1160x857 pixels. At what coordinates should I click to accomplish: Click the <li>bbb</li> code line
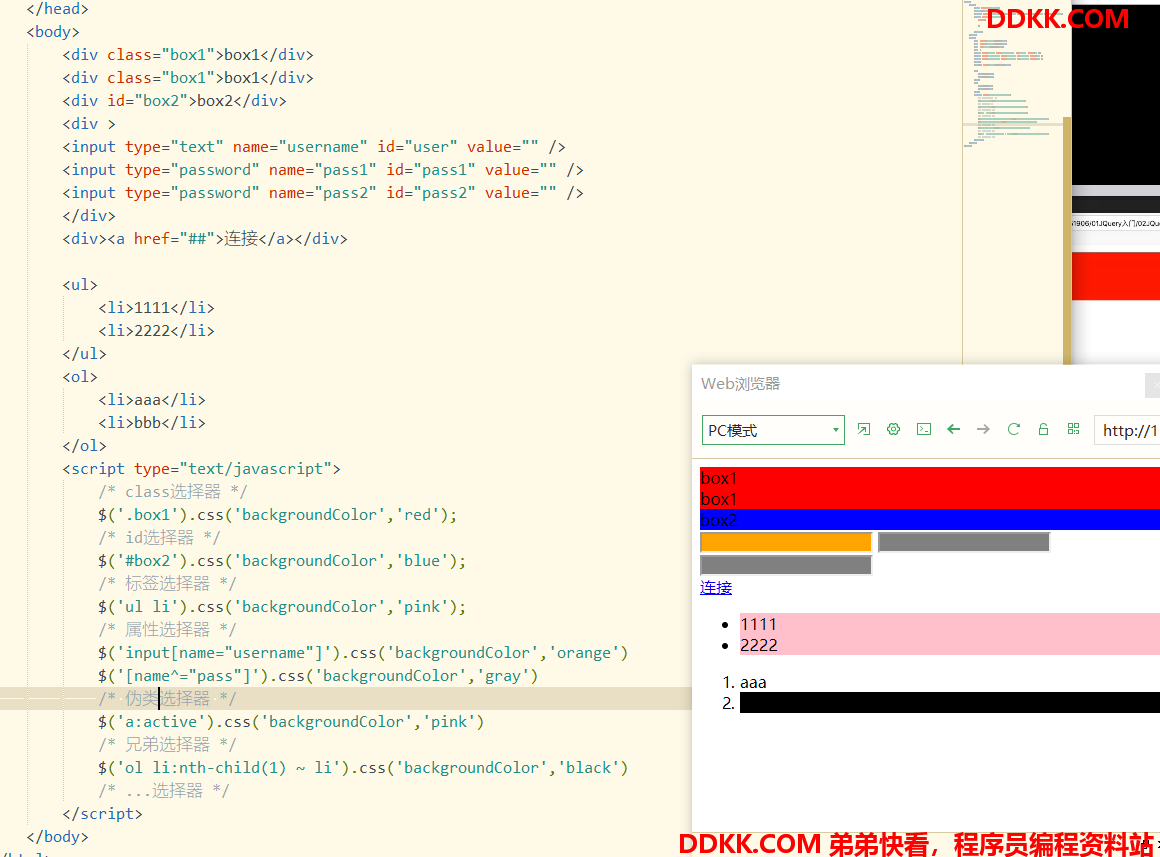(152, 422)
